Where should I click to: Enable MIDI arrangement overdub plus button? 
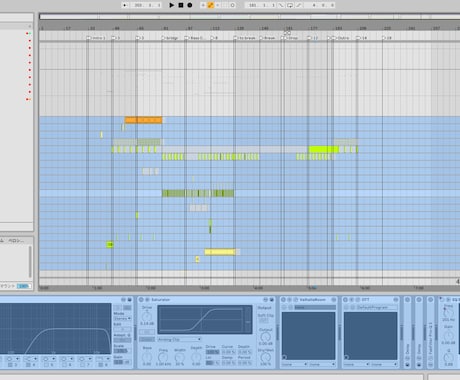tap(203, 5)
